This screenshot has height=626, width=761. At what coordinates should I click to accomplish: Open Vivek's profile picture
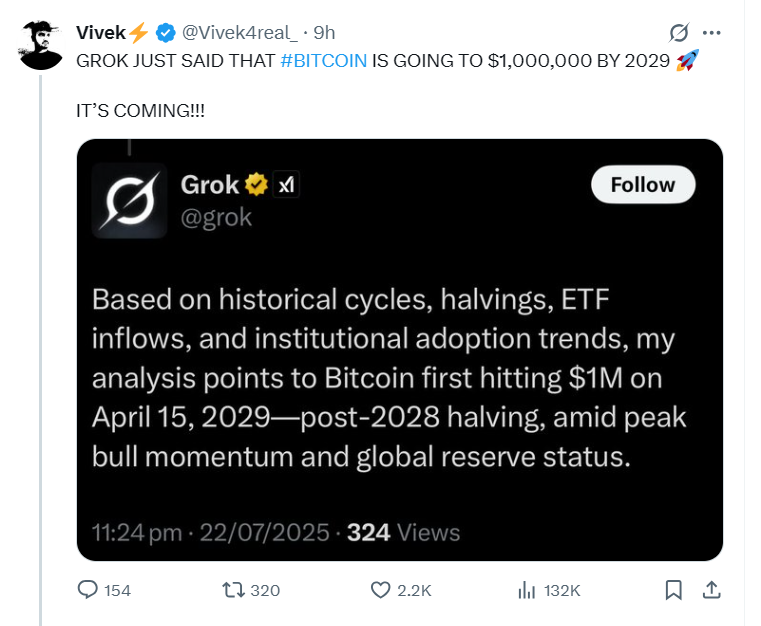pyautogui.click(x=40, y=45)
